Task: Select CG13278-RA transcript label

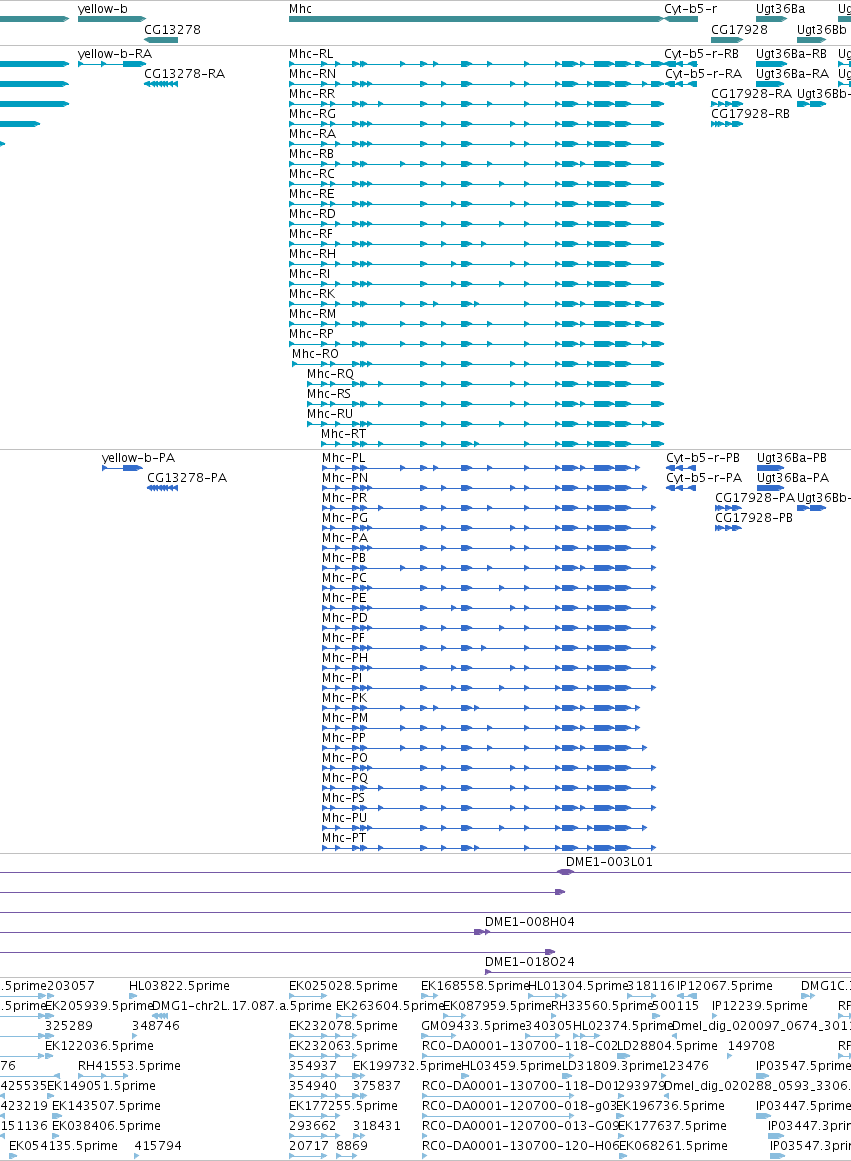Action: pos(184,74)
